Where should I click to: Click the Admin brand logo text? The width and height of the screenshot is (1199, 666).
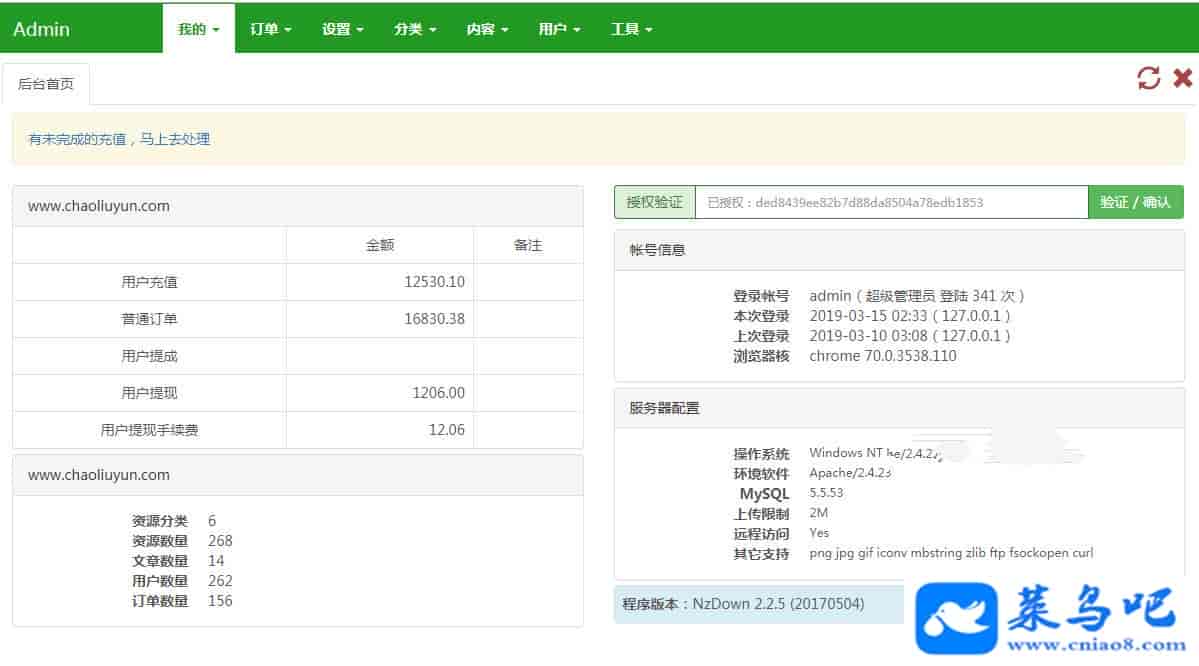41,29
